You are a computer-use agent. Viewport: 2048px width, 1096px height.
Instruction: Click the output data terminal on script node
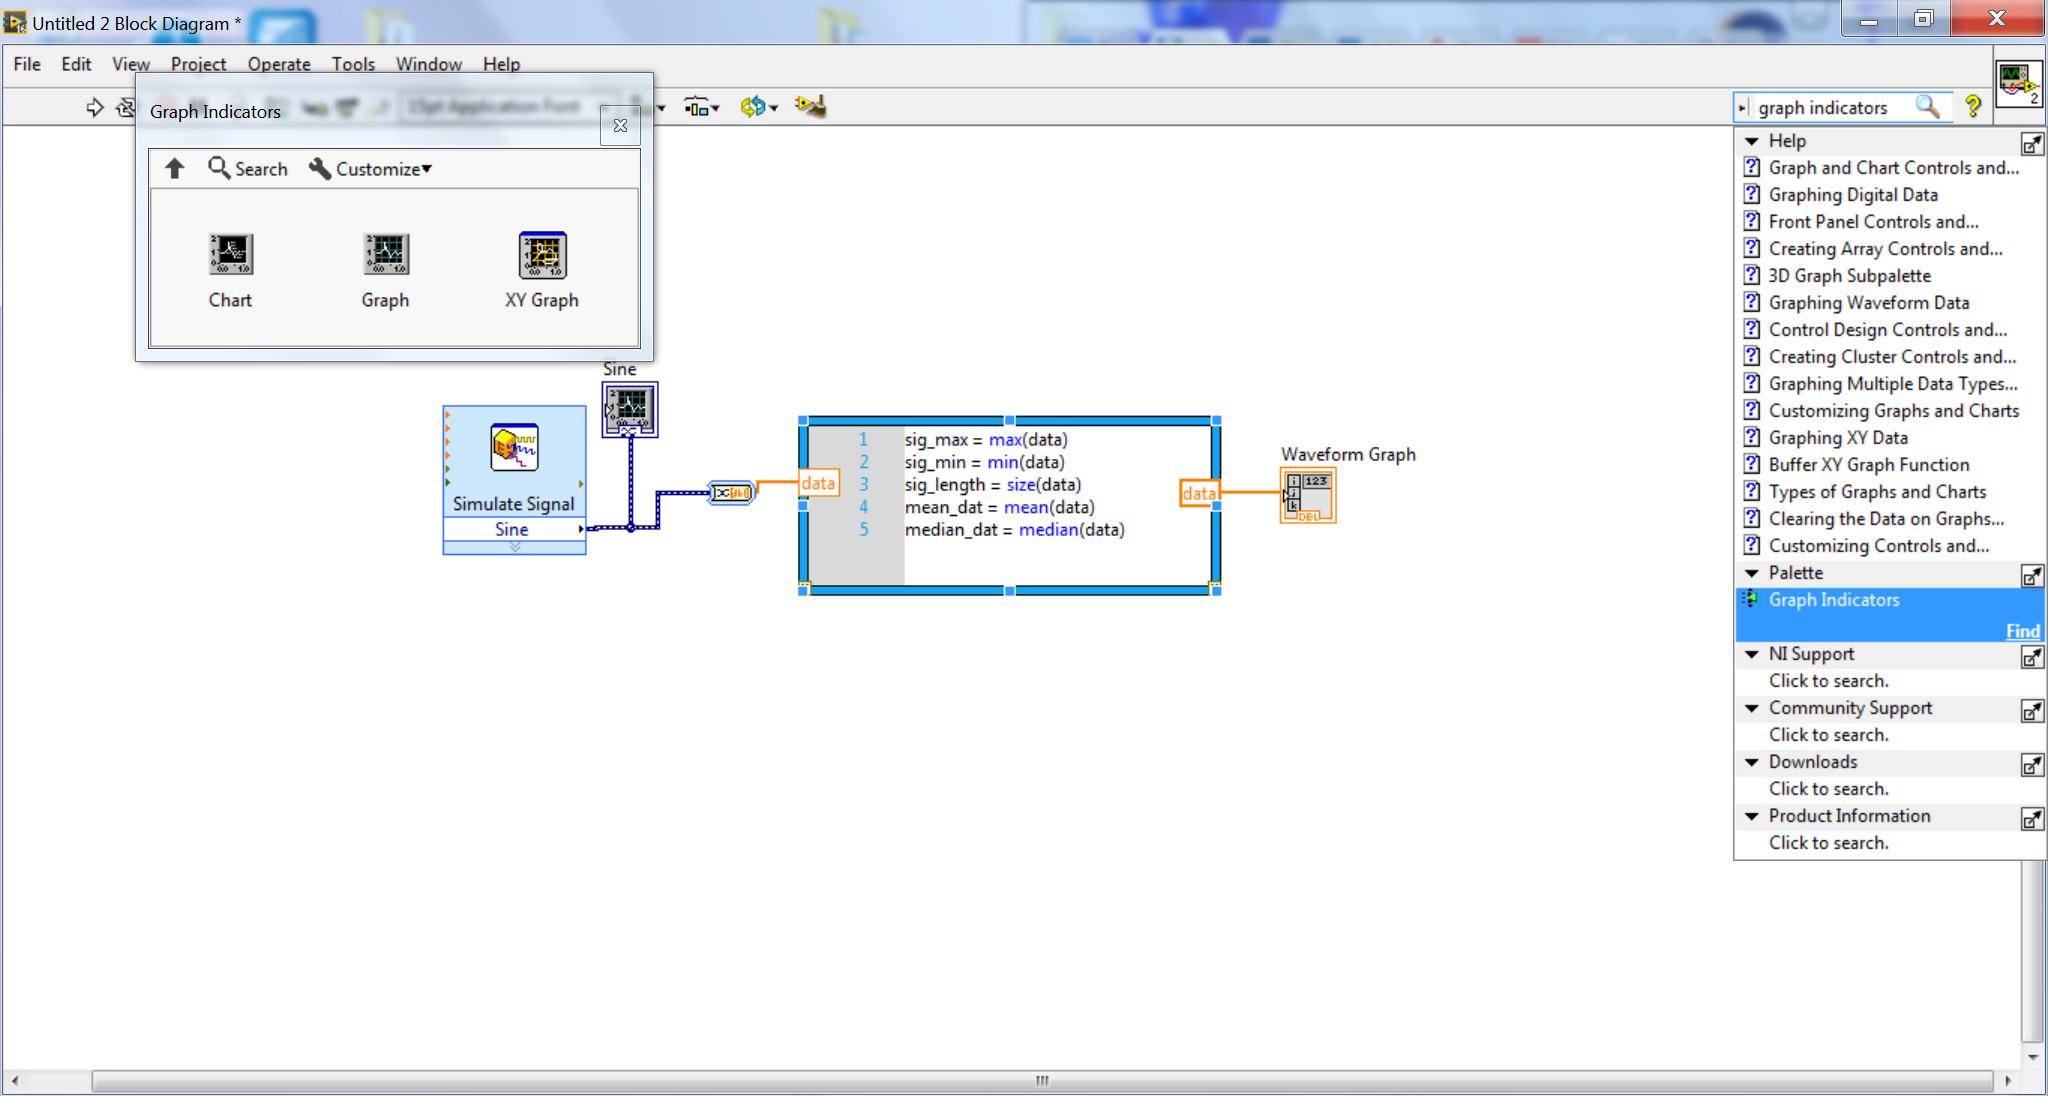1199,493
